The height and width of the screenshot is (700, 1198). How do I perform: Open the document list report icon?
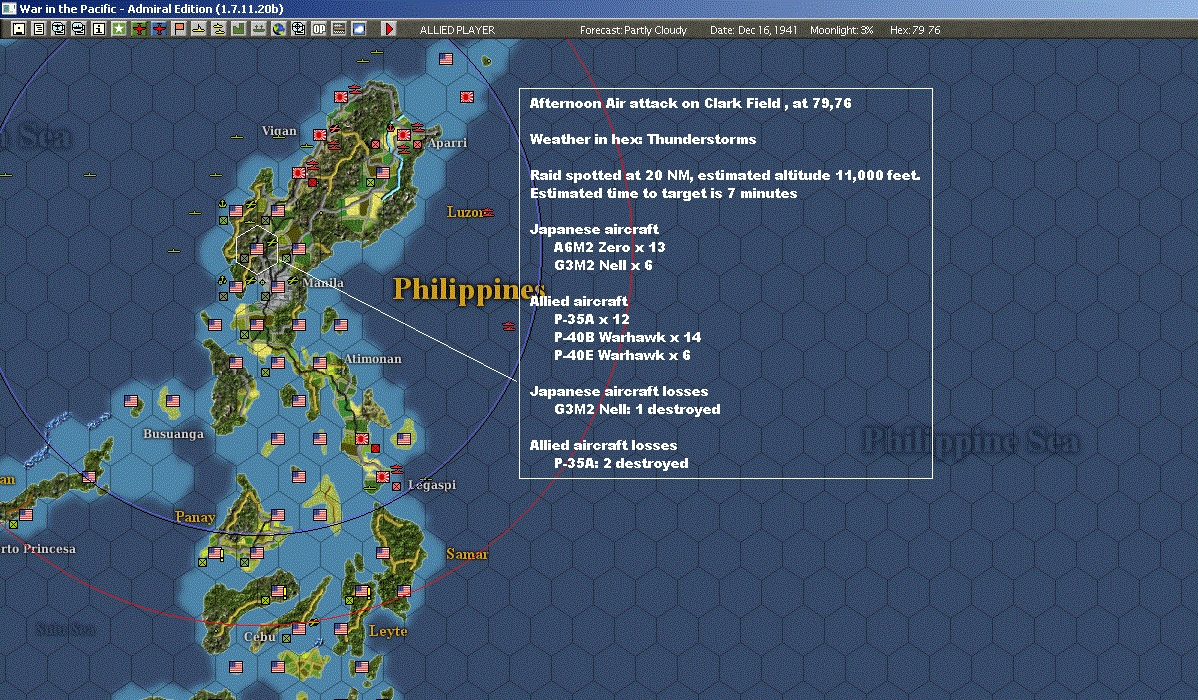click(39, 29)
